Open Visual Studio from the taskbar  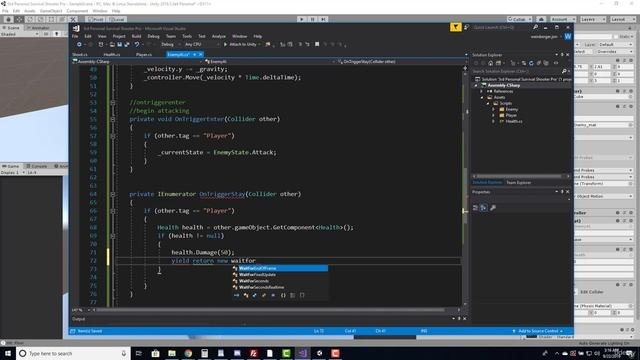click(303, 353)
